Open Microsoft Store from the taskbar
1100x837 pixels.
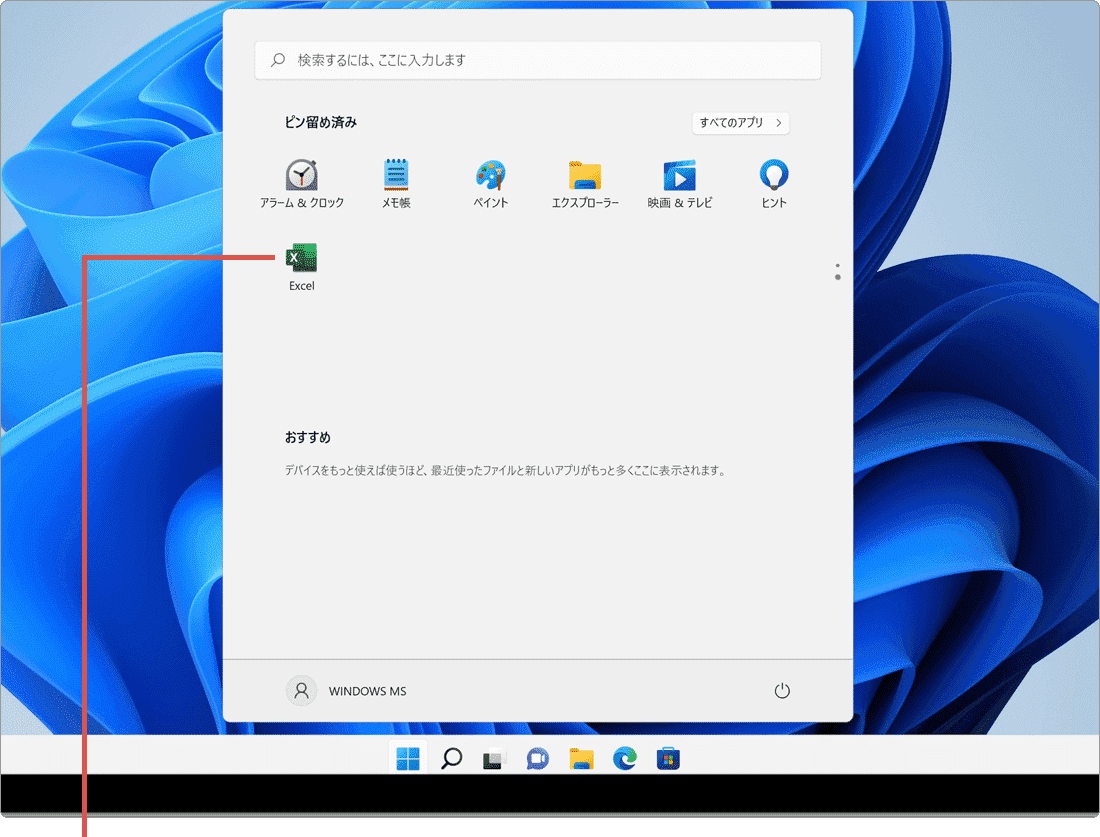tap(668, 758)
